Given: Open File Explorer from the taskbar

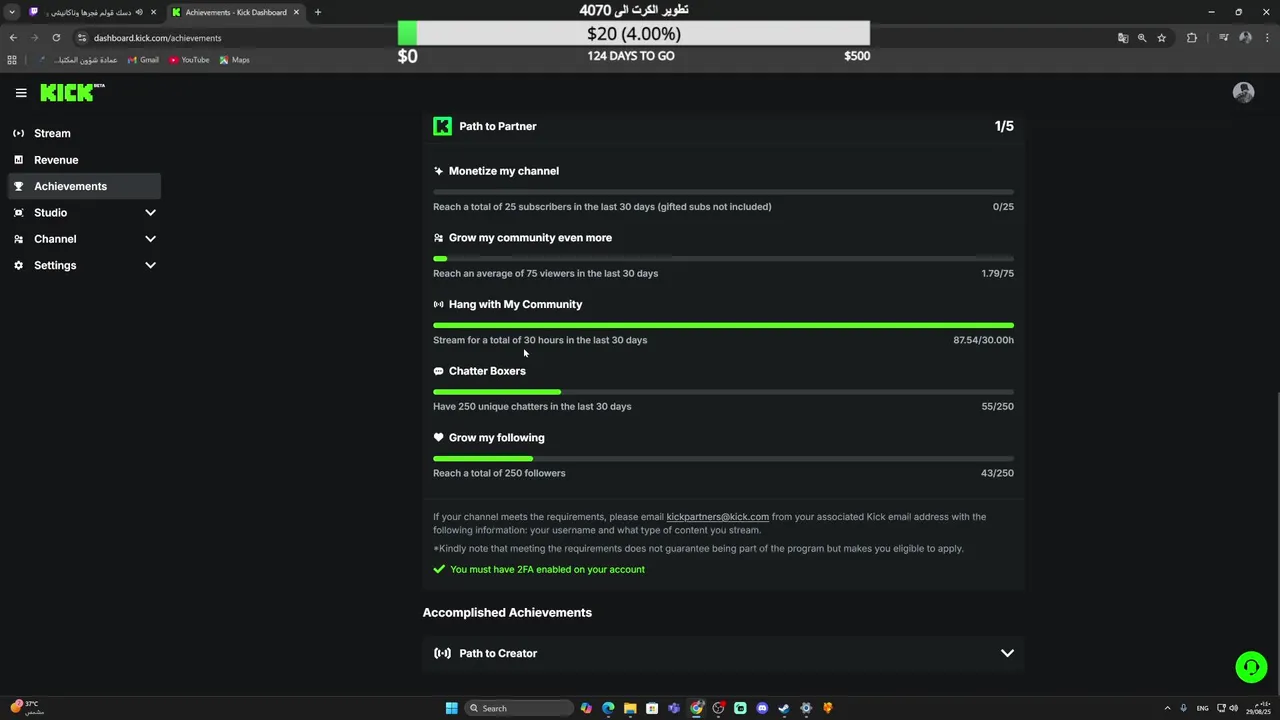Looking at the screenshot, I should (x=630, y=708).
